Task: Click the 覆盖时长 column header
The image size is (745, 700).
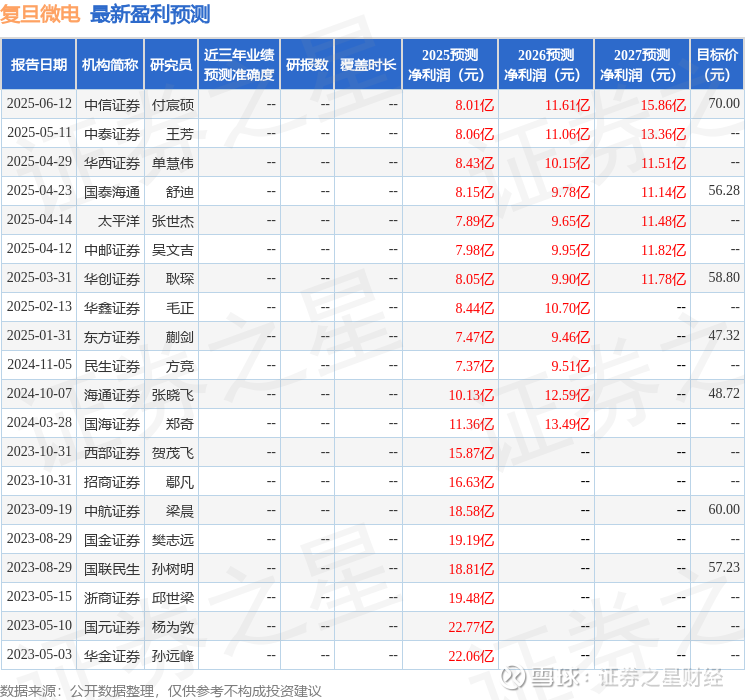Action: pyautogui.click(x=368, y=65)
